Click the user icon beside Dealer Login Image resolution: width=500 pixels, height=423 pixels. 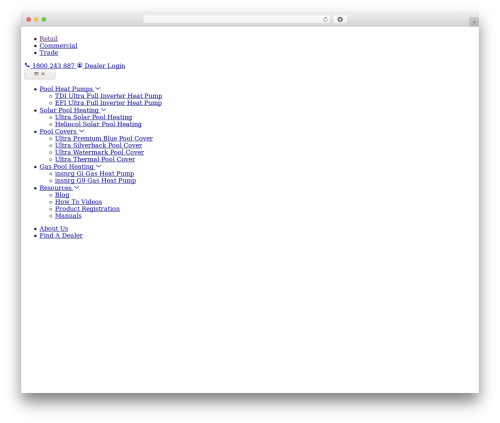tap(80, 65)
